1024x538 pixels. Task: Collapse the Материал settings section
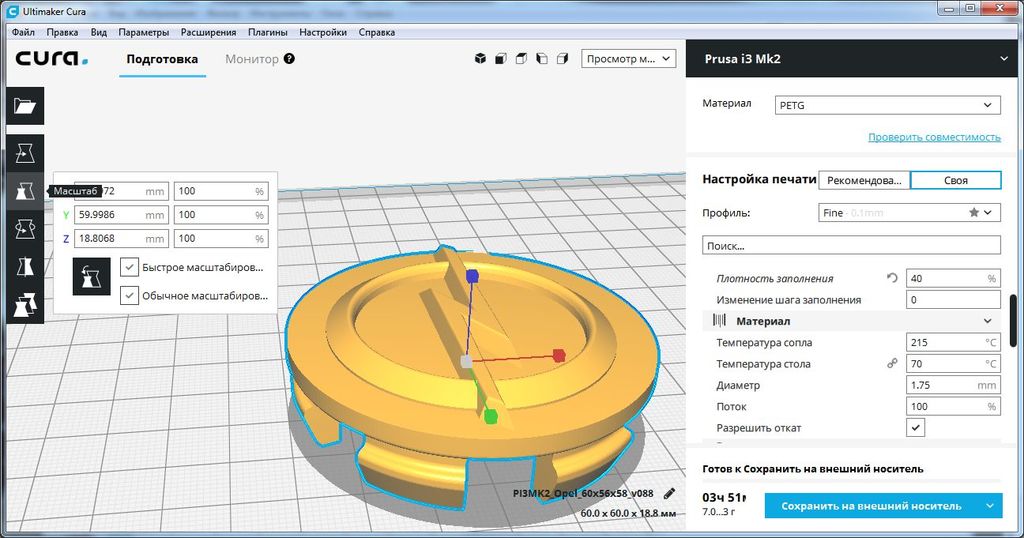(x=987, y=321)
